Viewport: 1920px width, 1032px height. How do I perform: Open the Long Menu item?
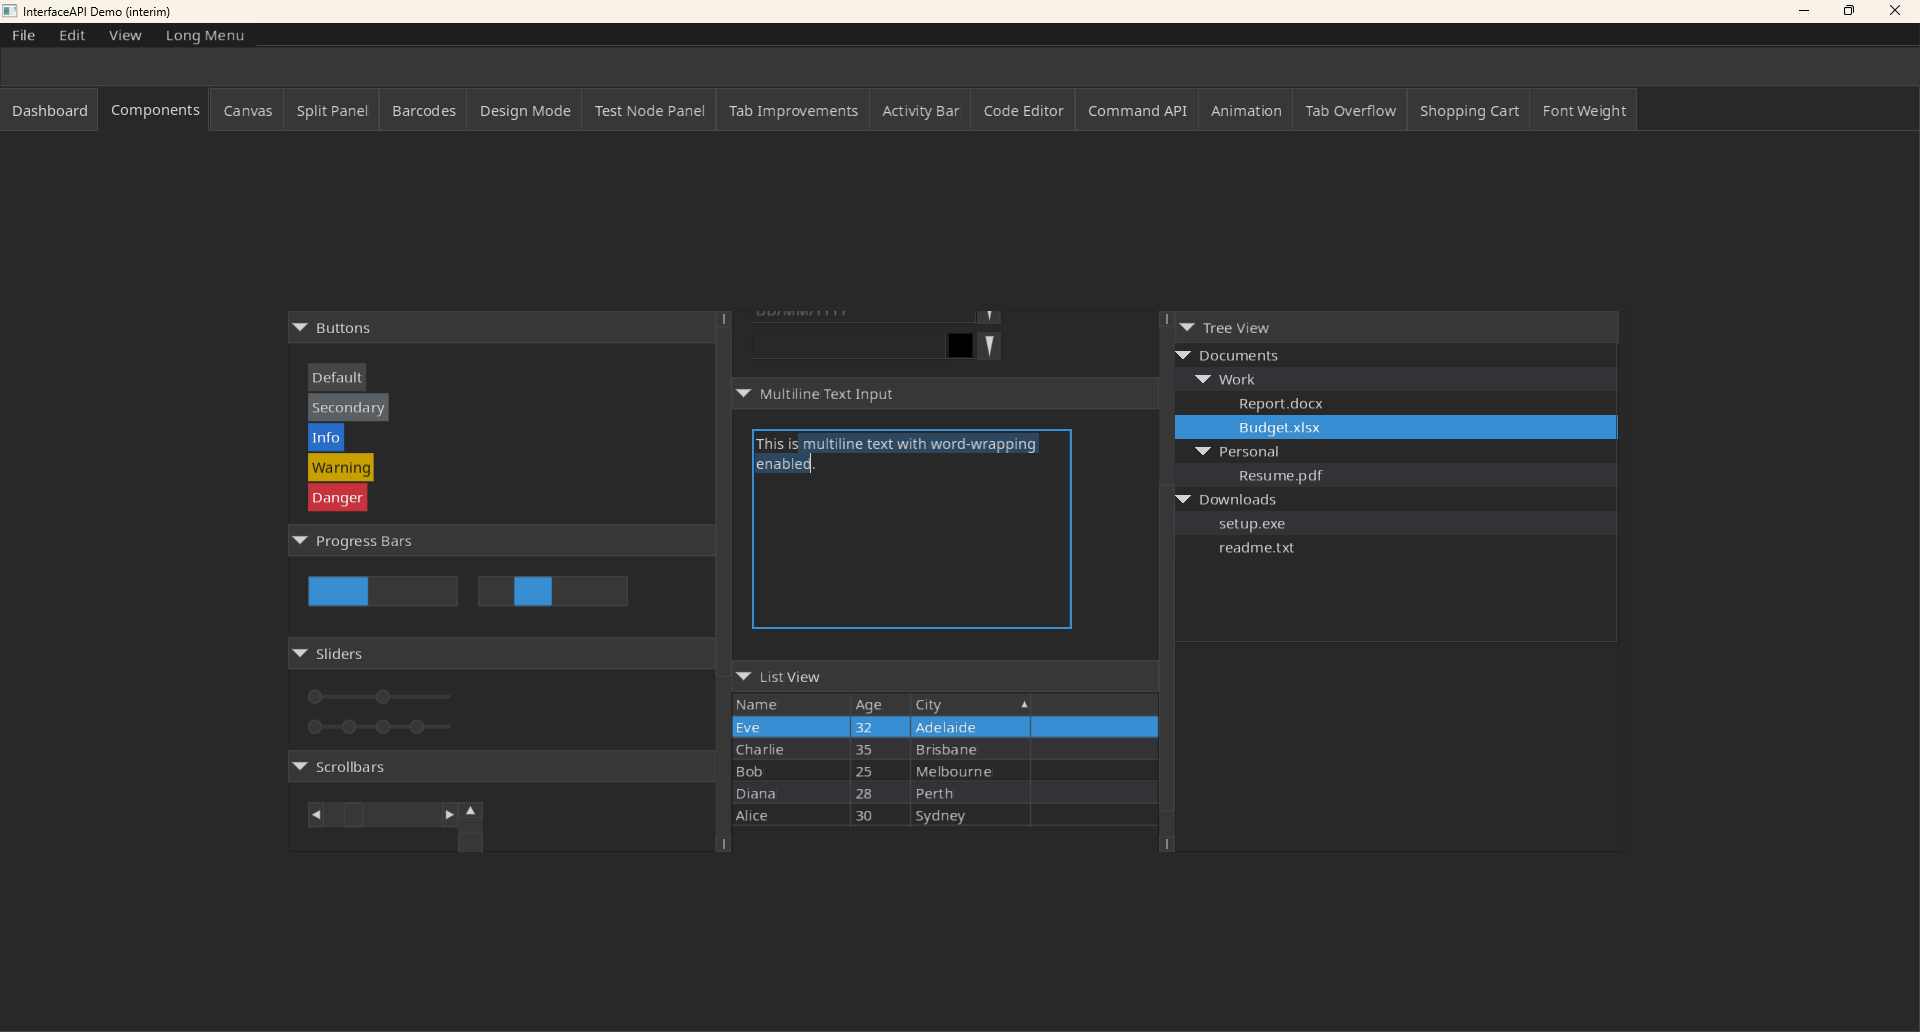pos(205,35)
